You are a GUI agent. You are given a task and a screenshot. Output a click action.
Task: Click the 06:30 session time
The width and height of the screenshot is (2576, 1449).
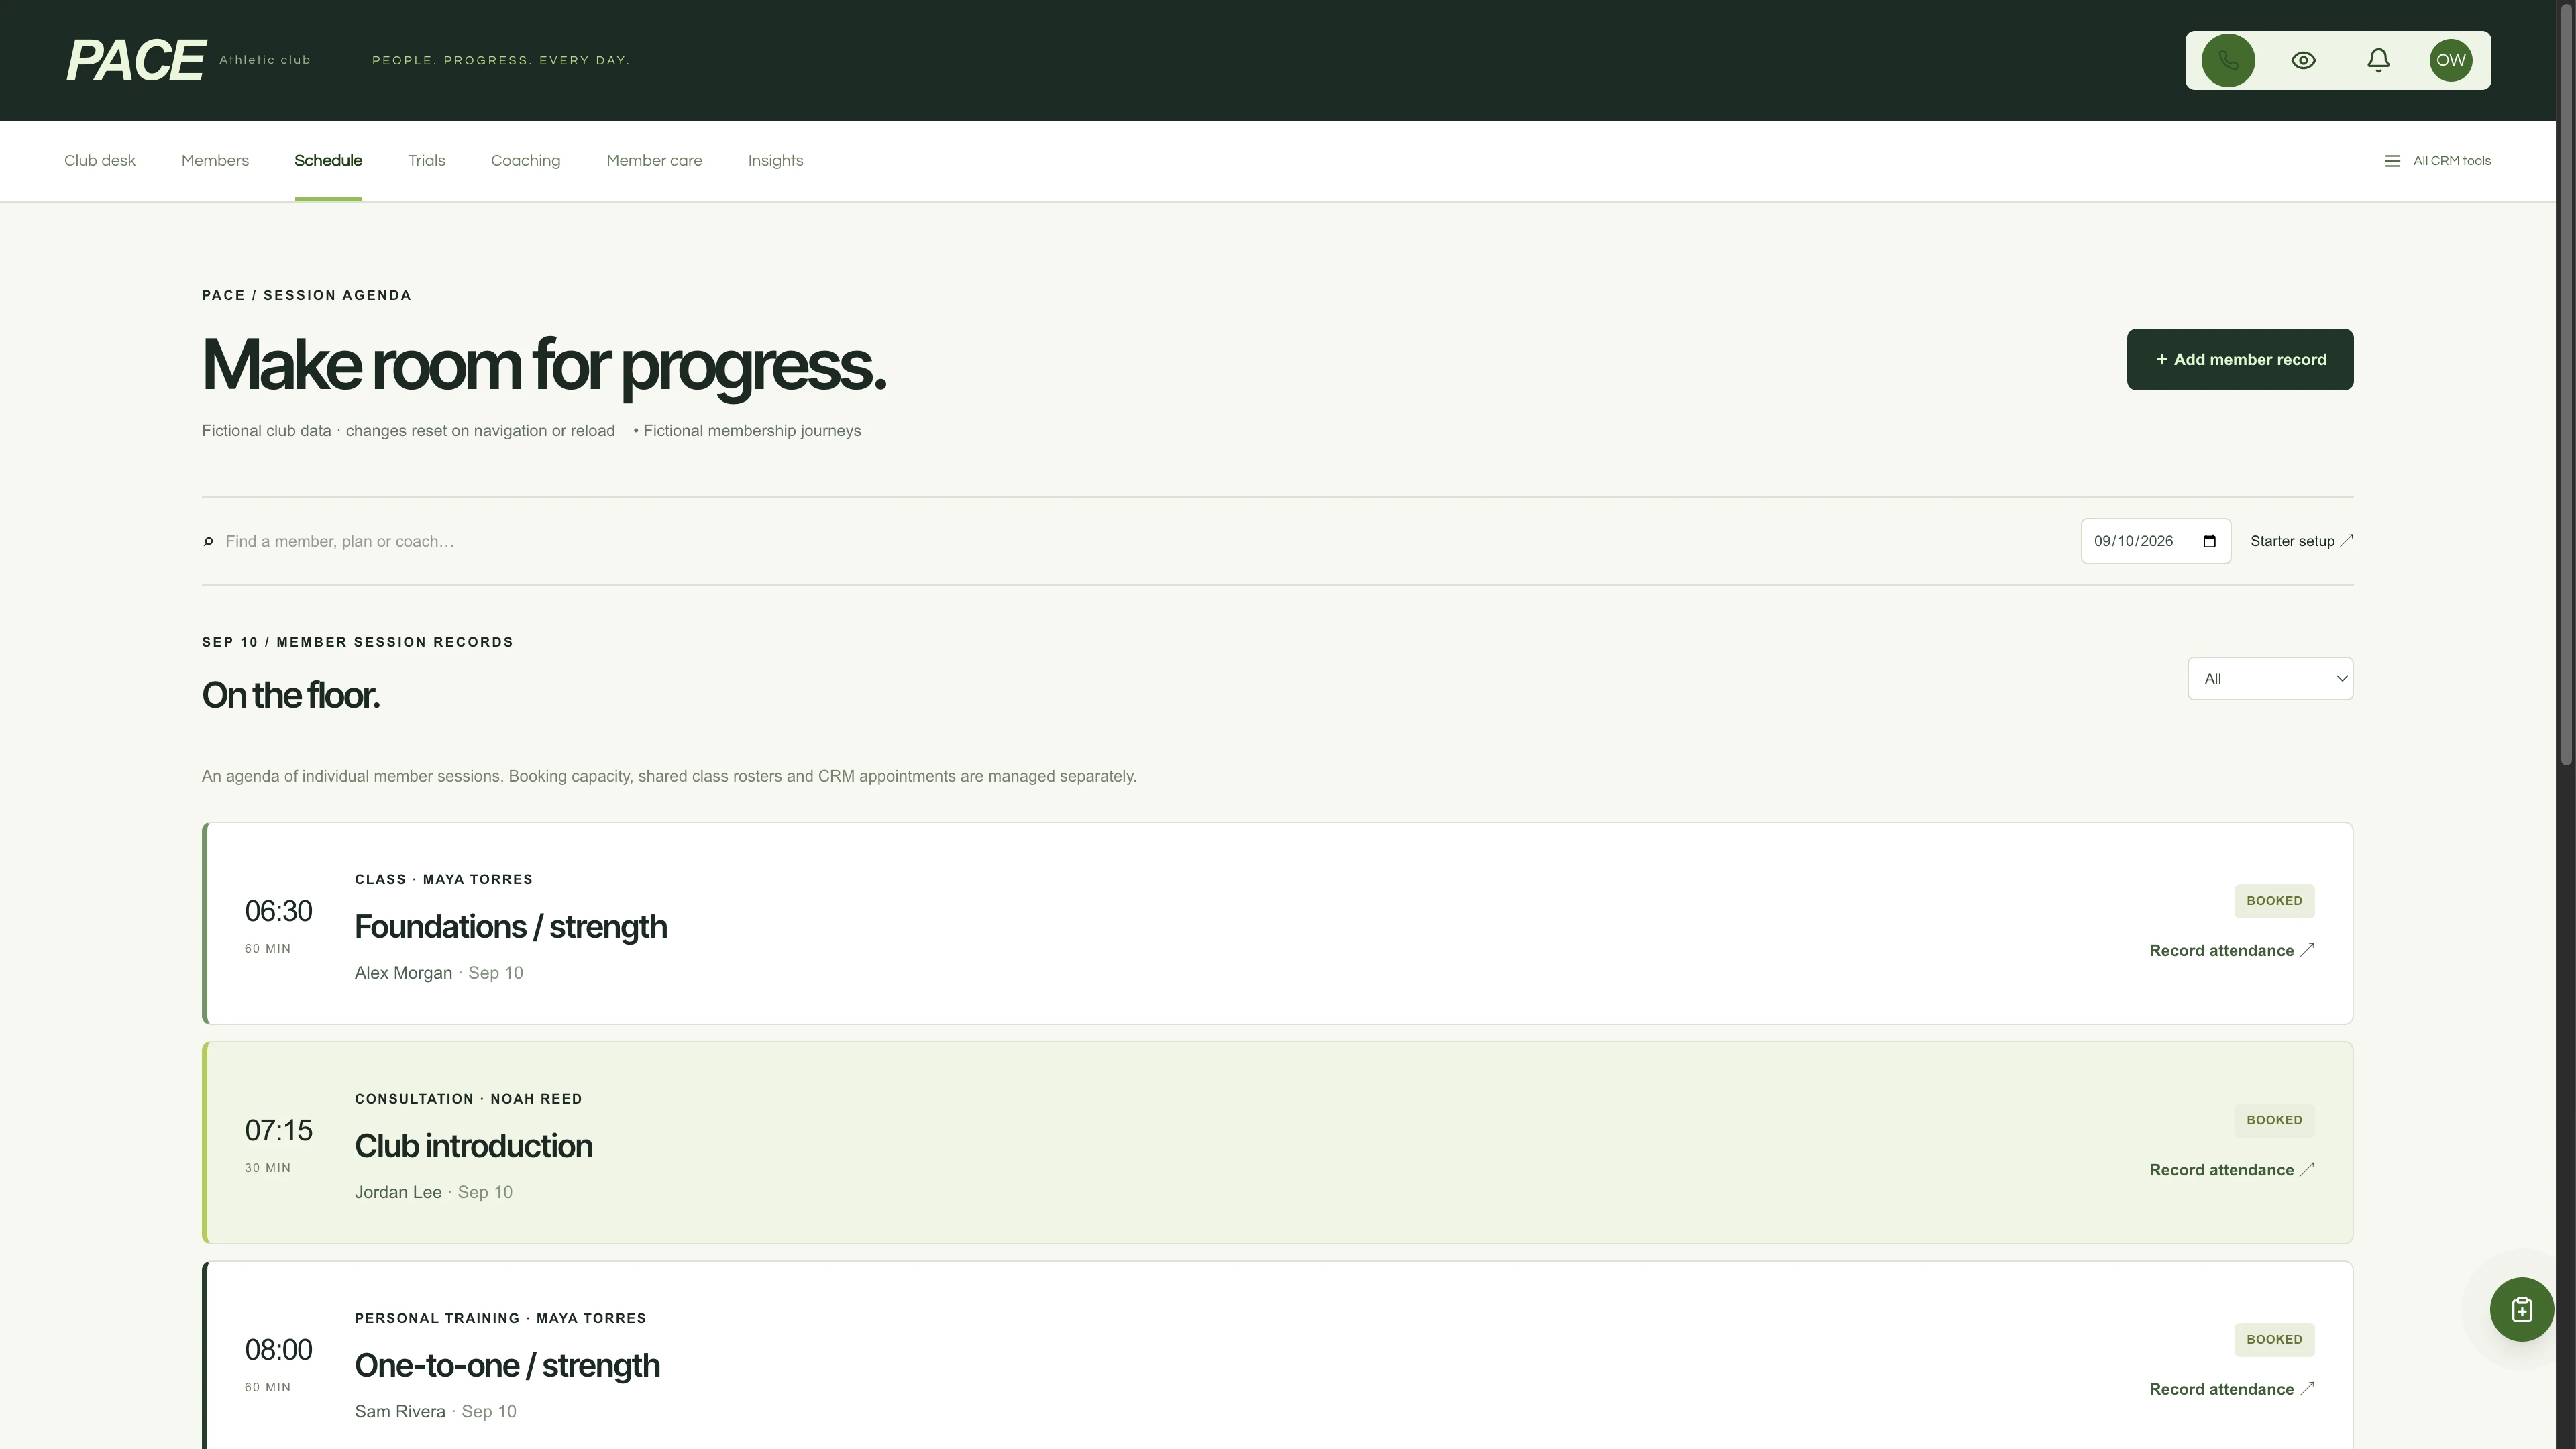click(278, 911)
